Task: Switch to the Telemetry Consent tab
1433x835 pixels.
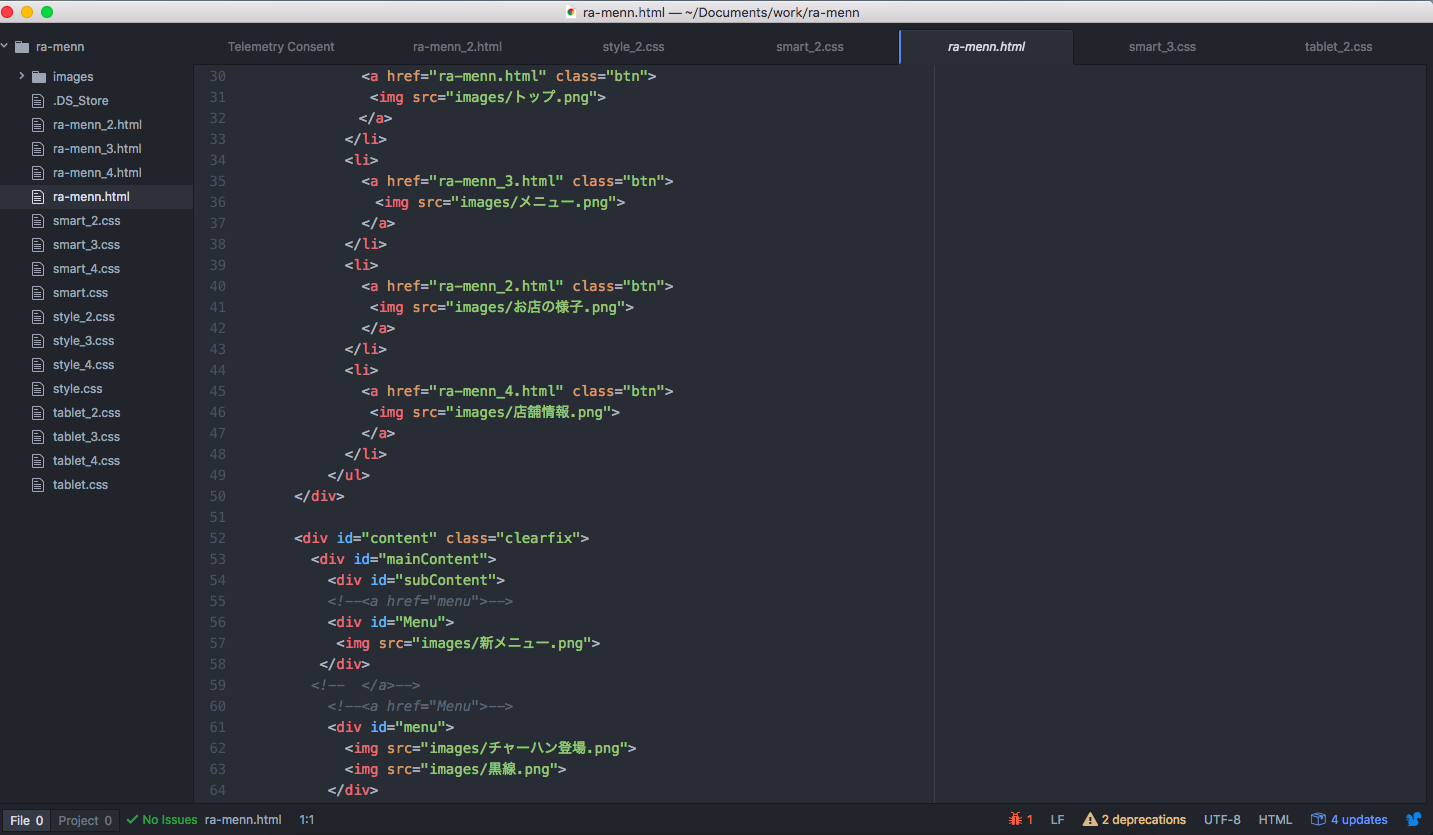Action: [281, 47]
